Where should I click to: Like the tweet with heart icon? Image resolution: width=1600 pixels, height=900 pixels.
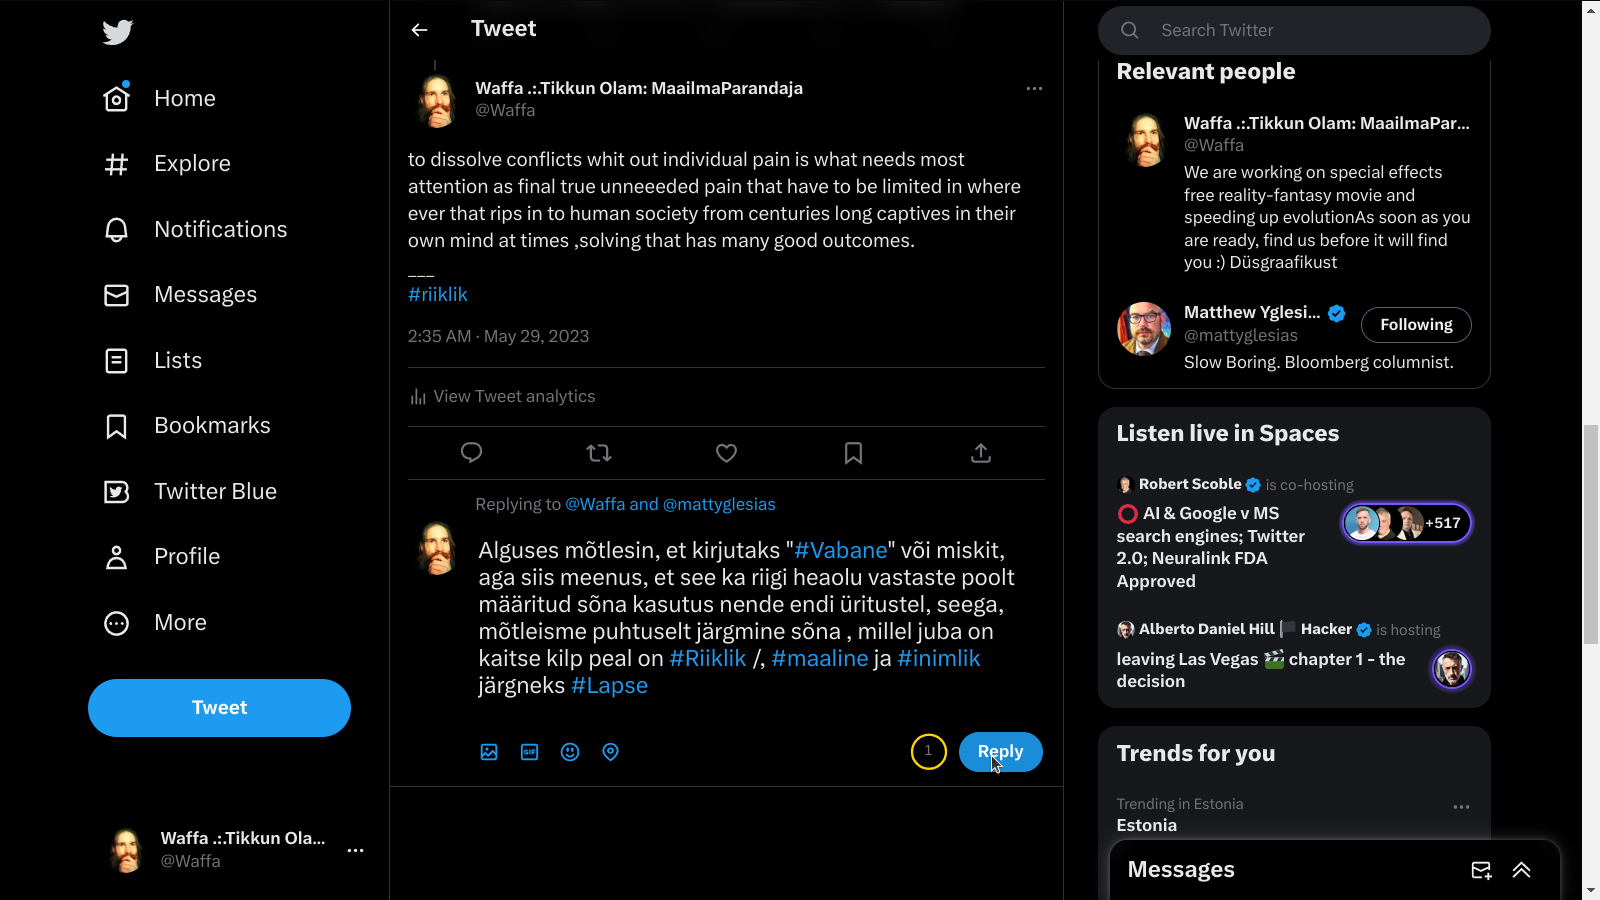[726, 453]
